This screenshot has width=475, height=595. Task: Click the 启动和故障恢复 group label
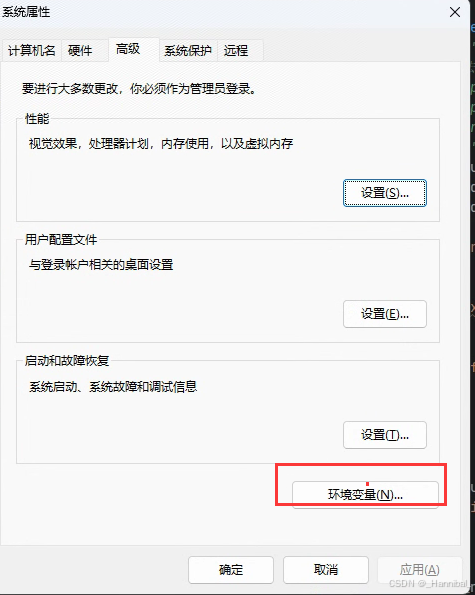67,360
